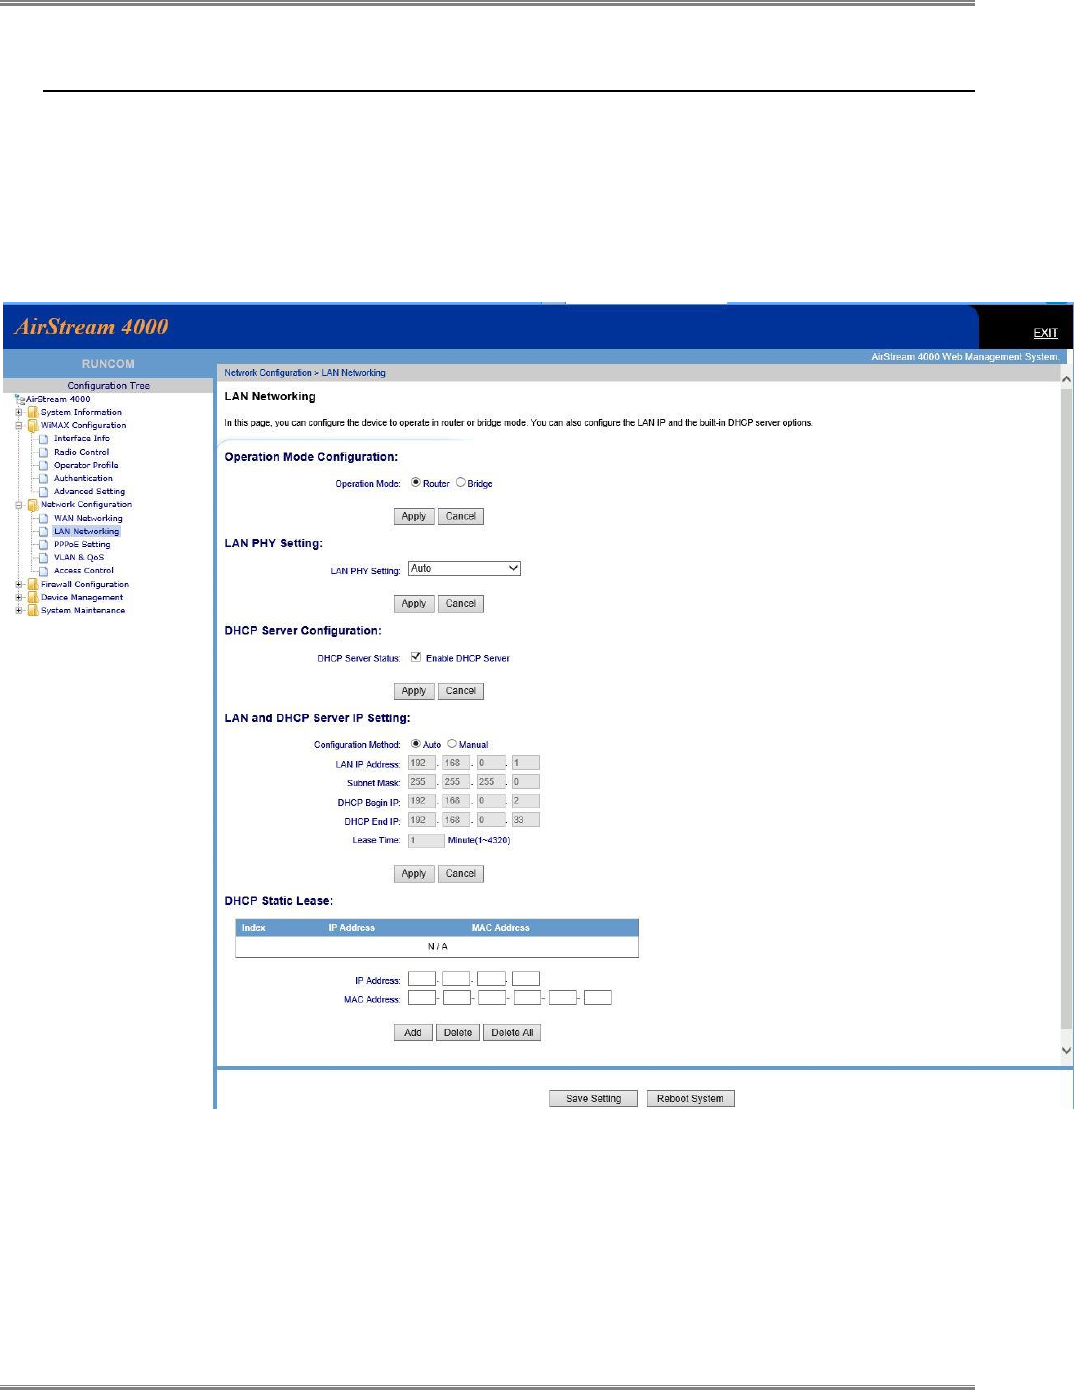
Task: Click the Access Control page icon
Action: (x=44, y=570)
